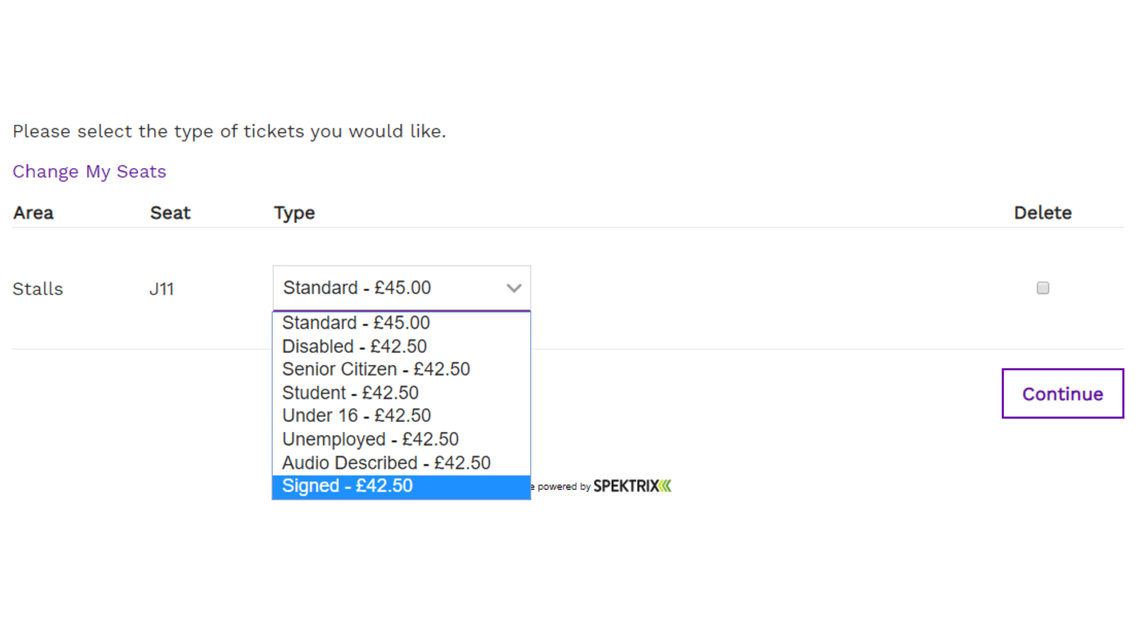Pick the Under 16 - £42.50 option
The width and height of the screenshot is (1140, 629).
tap(401, 416)
